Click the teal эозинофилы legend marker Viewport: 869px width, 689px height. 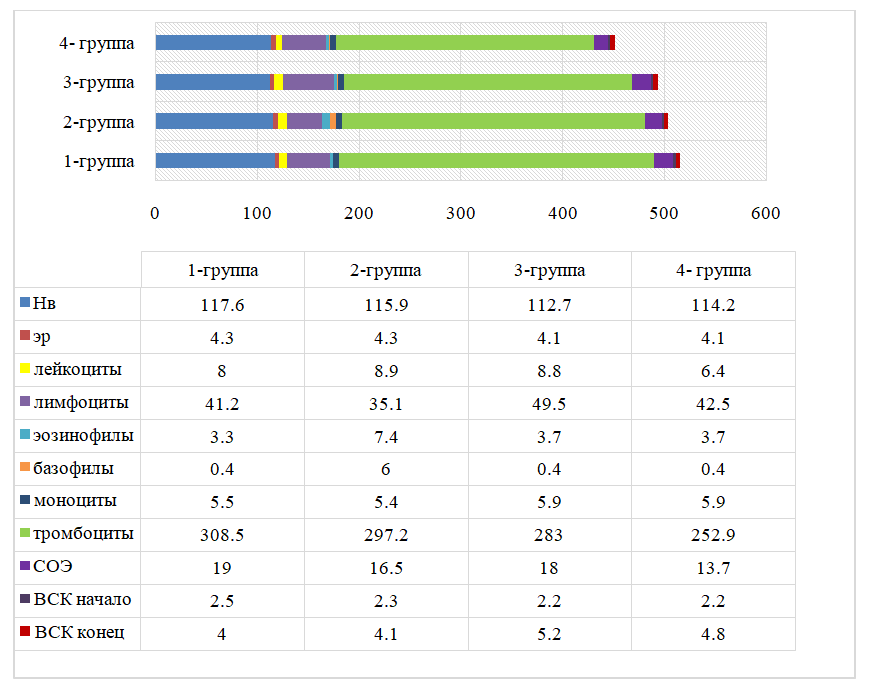point(25,435)
